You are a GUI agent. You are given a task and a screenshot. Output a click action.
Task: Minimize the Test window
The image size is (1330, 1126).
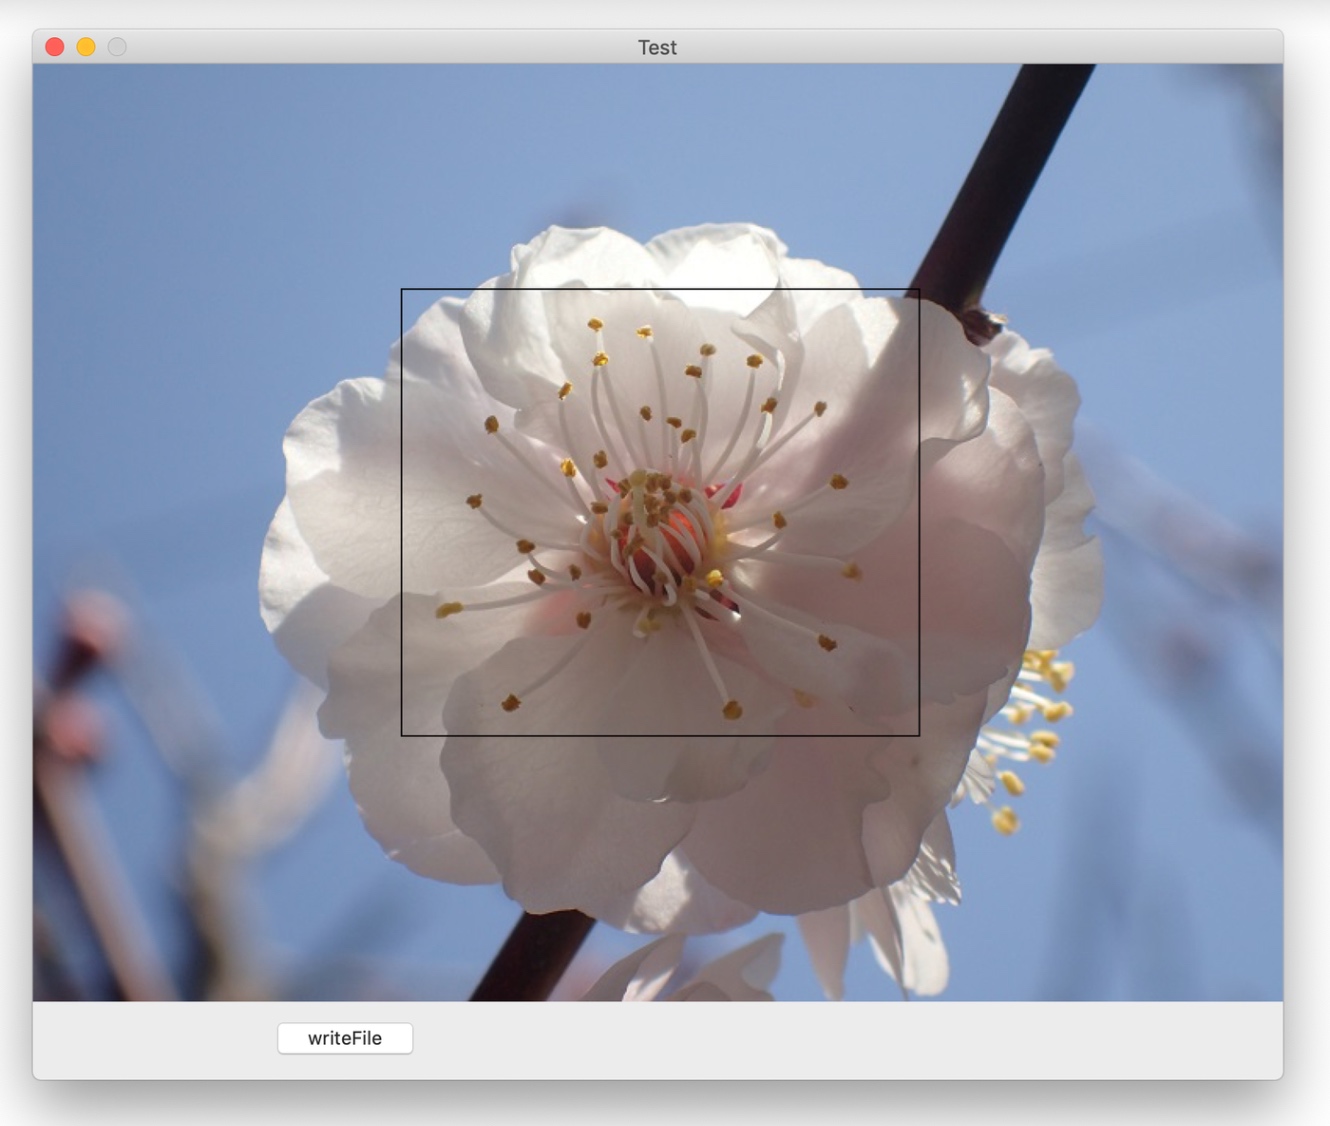(86, 47)
